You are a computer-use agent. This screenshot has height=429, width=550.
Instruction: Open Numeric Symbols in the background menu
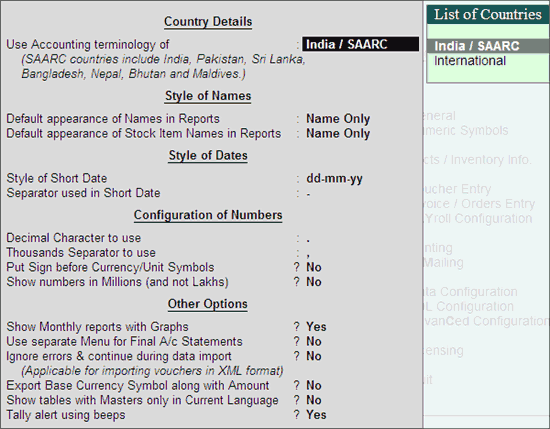[x=467, y=130]
